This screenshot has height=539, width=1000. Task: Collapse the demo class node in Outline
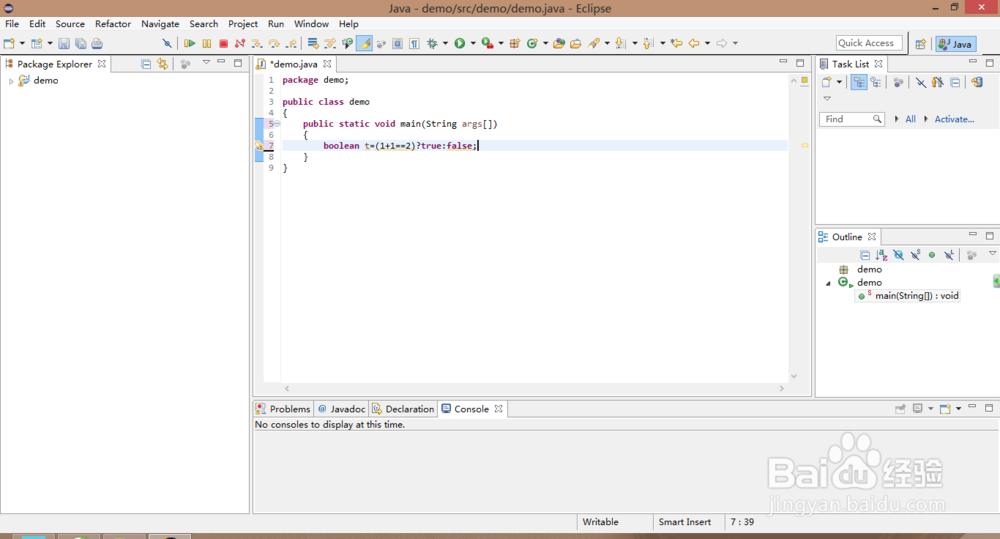pyautogui.click(x=828, y=283)
